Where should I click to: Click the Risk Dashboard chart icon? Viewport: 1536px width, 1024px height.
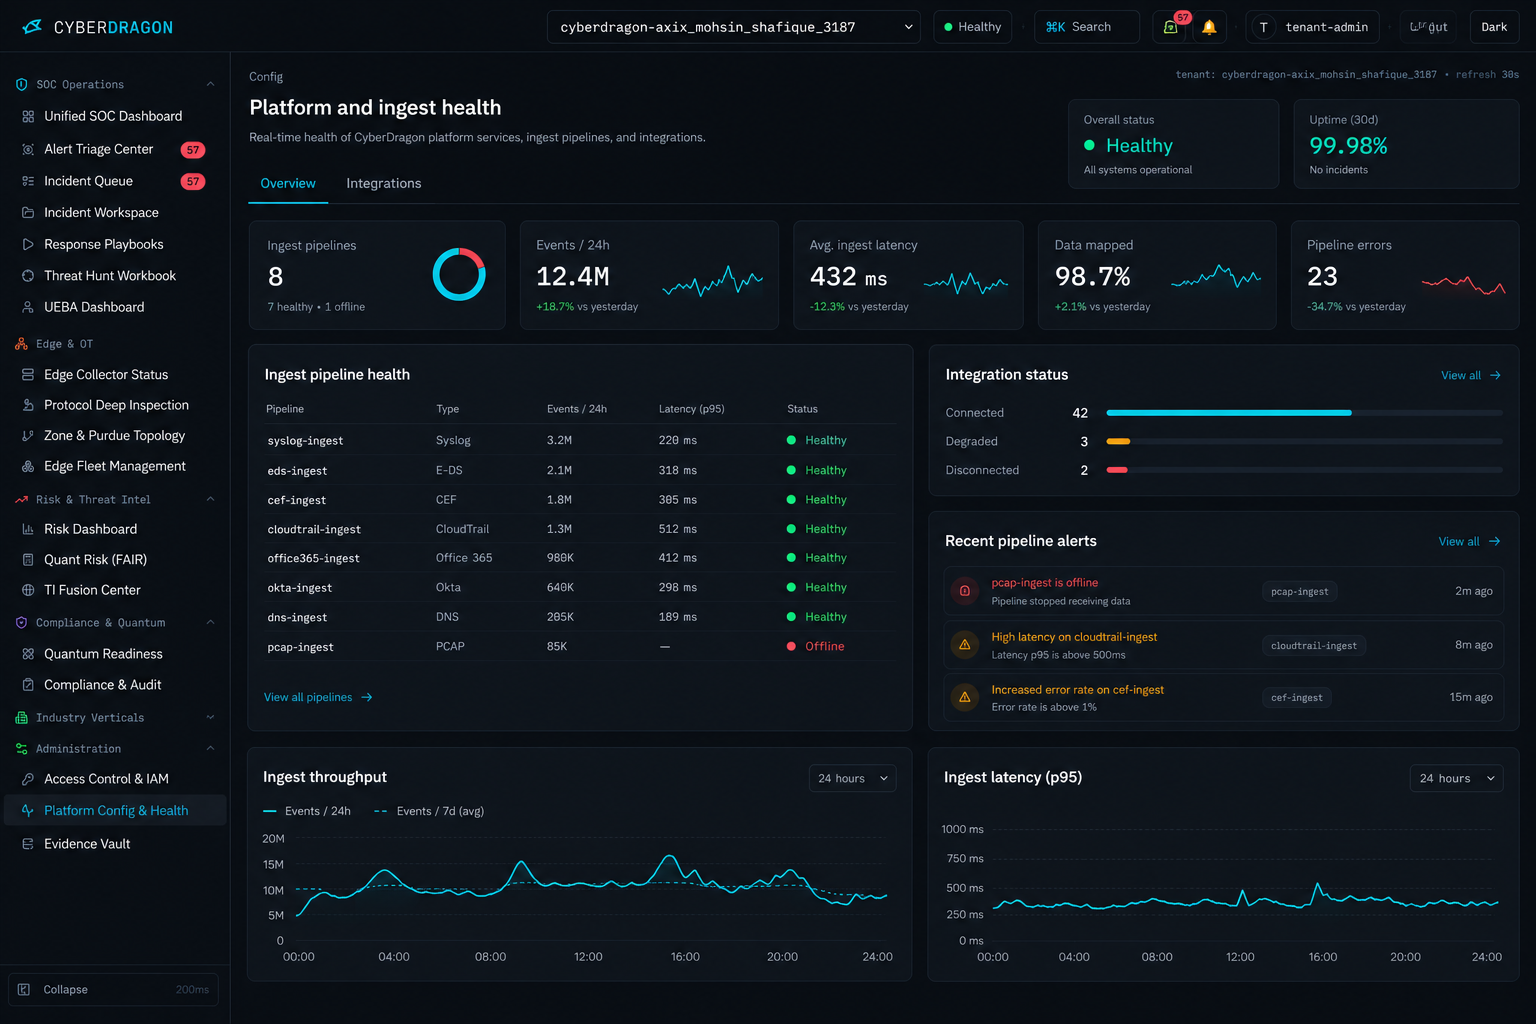pyautogui.click(x=28, y=529)
